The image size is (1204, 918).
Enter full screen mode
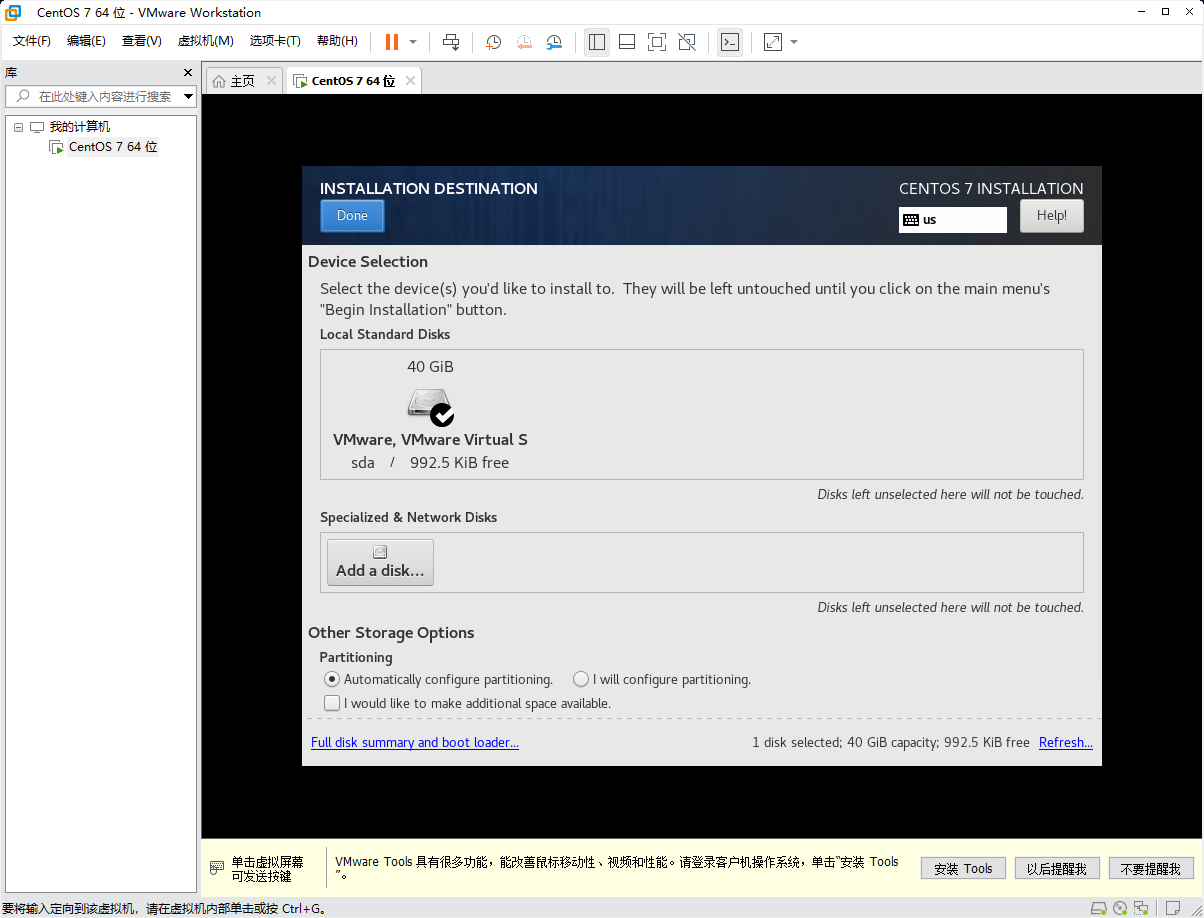(x=657, y=42)
